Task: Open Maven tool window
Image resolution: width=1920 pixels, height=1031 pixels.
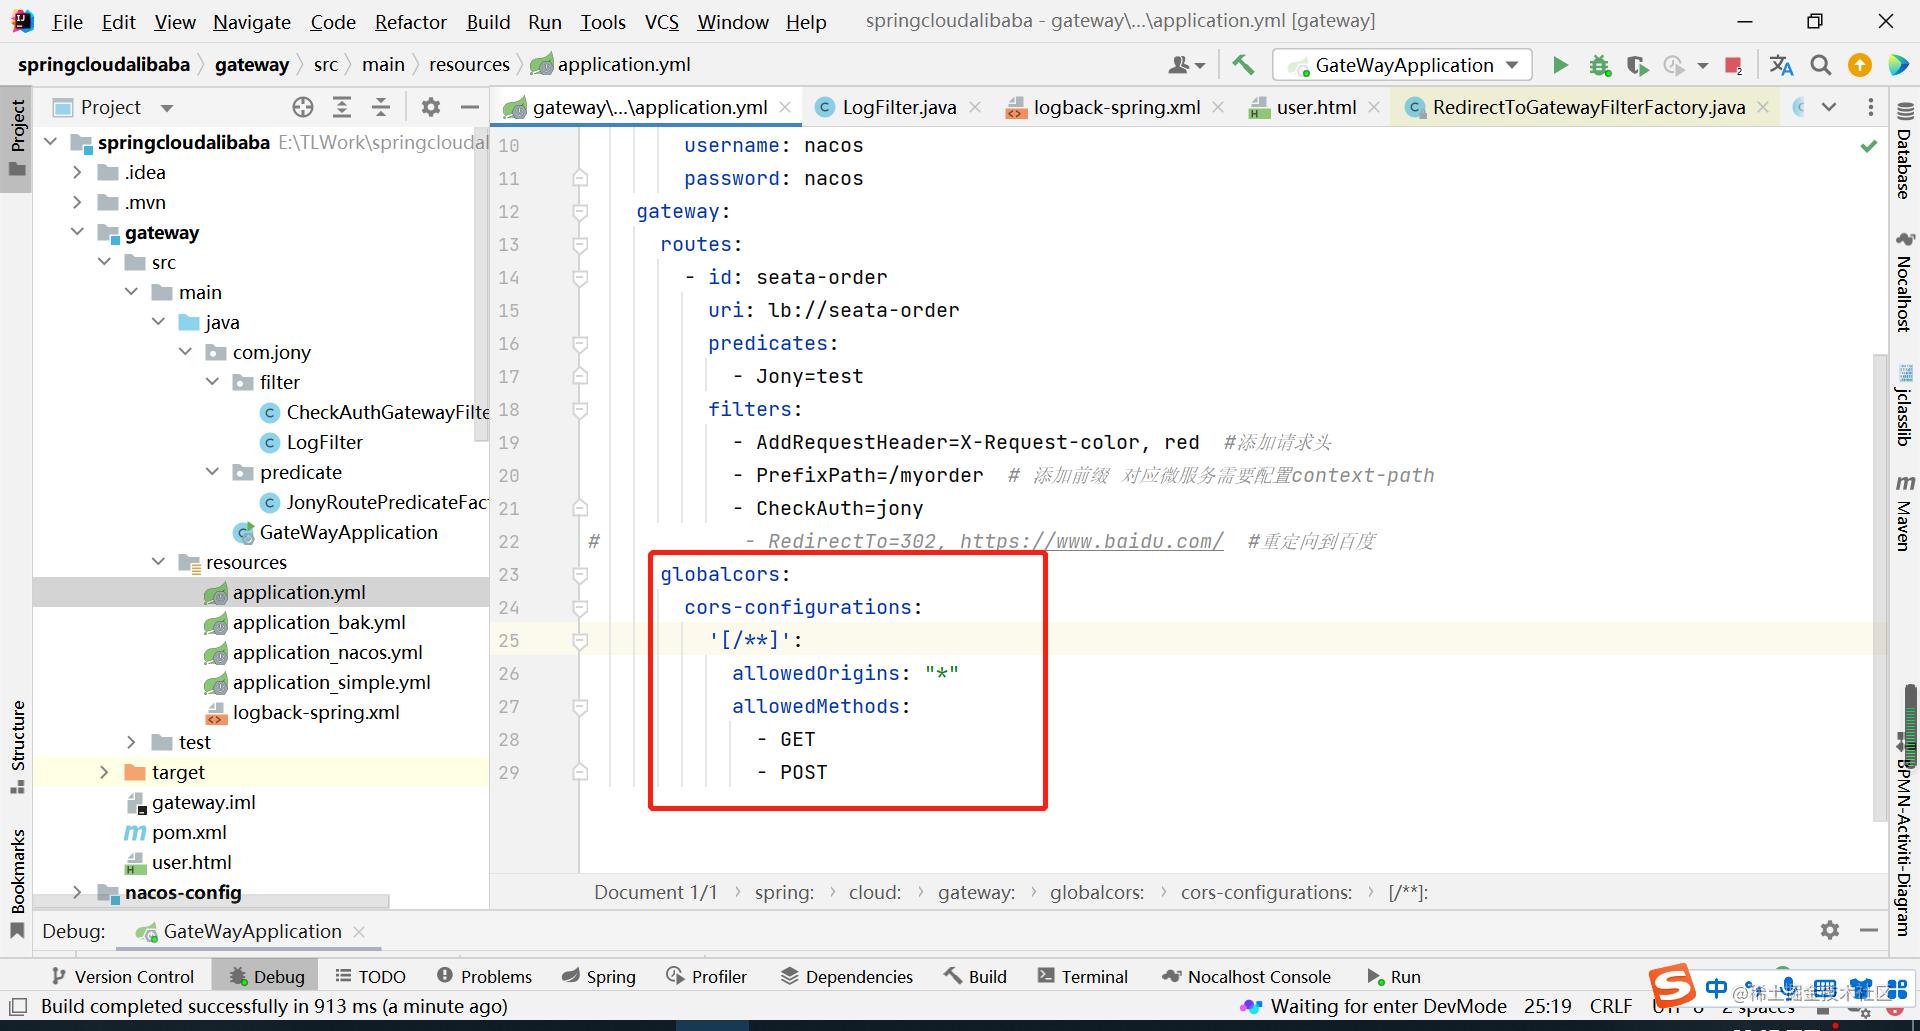Action: click(x=1905, y=515)
